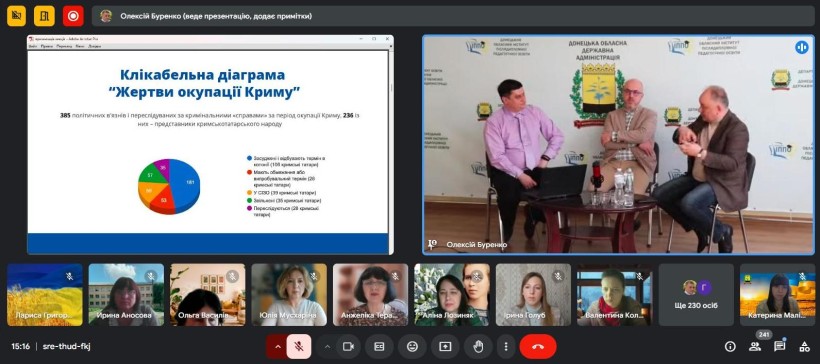Open the three-dot more options menu

pos(506,347)
